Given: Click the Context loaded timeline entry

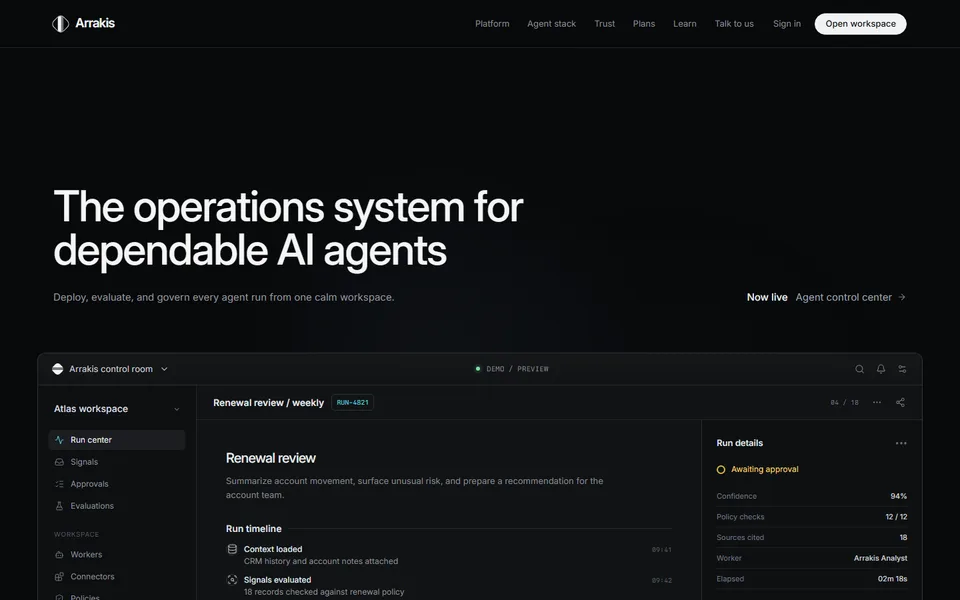Looking at the screenshot, I should pos(449,555).
